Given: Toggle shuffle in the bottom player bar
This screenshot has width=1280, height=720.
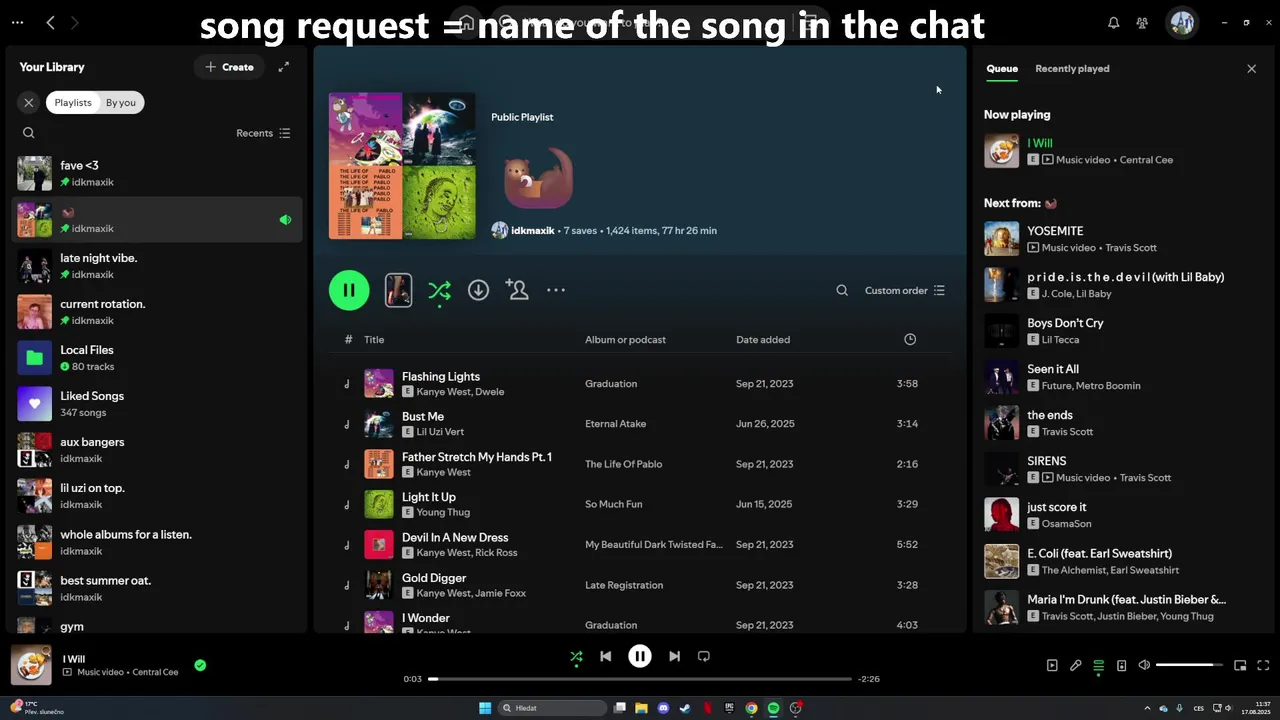Looking at the screenshot, I should tap(576, 656).
